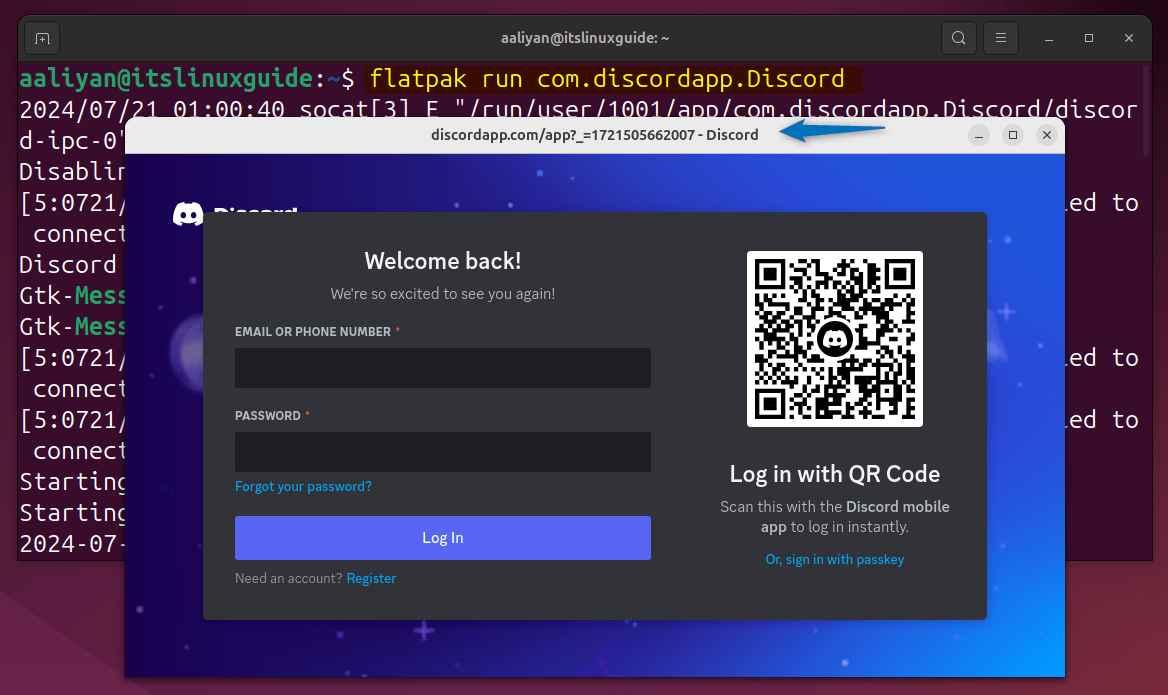The image size is (1168, 695).
Task: Open the "Forgot your password?" link
Action: (x=303, y=486)
